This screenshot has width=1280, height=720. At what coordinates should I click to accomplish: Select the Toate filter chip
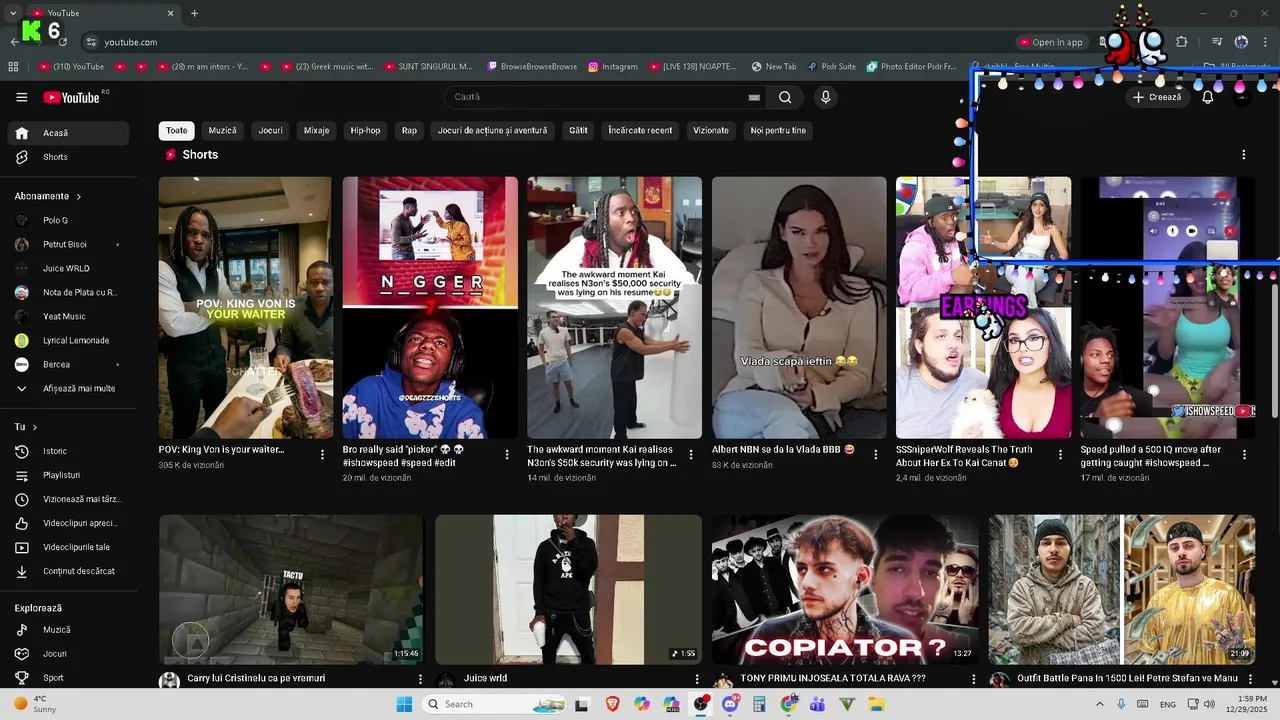coord(176,130)
